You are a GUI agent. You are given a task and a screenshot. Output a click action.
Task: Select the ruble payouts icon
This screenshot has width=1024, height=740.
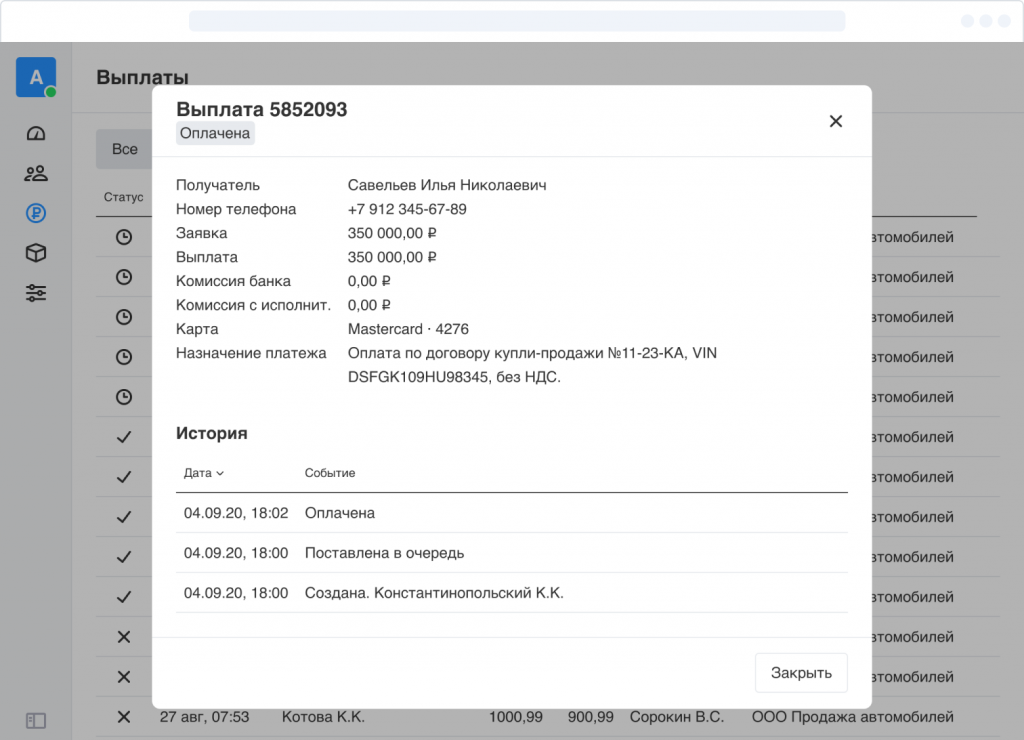click(36, 213)
